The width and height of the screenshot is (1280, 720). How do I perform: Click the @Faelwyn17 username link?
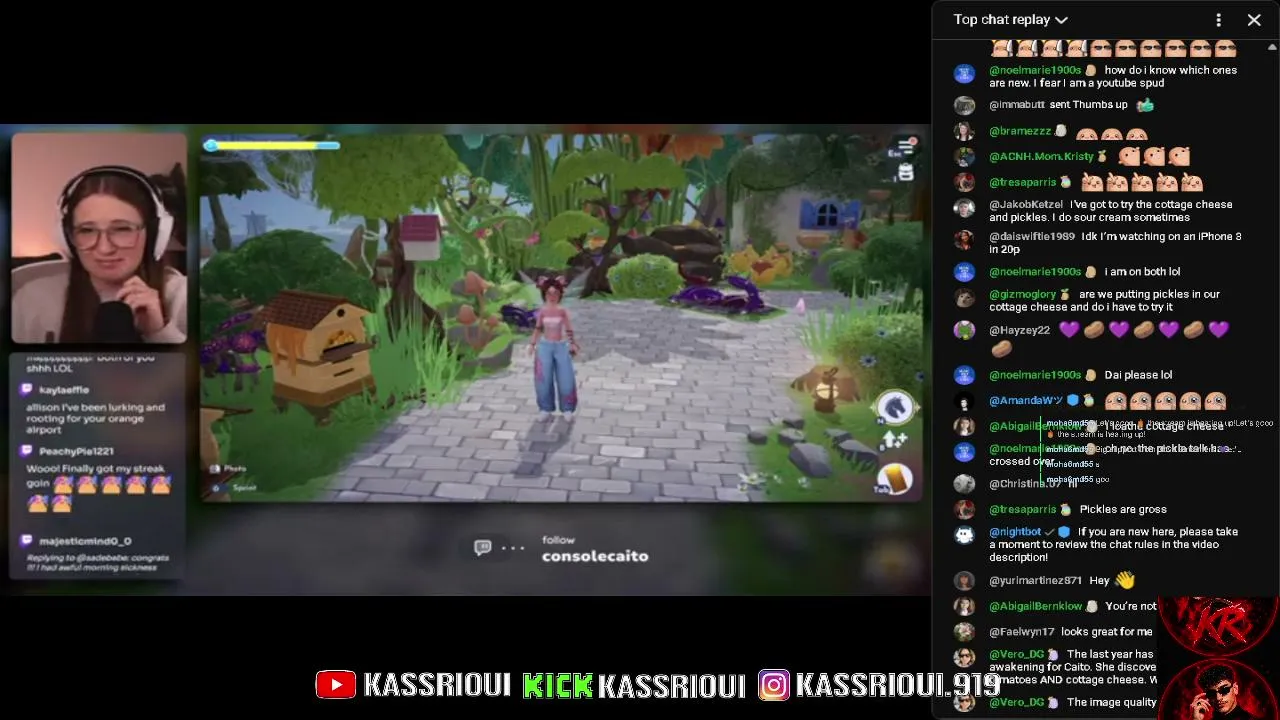coord(1022,632)
